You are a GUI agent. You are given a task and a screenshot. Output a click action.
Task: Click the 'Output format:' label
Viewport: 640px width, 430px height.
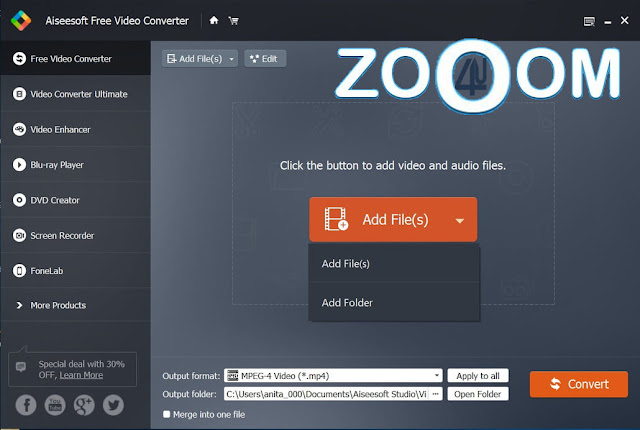click(191, 376)
